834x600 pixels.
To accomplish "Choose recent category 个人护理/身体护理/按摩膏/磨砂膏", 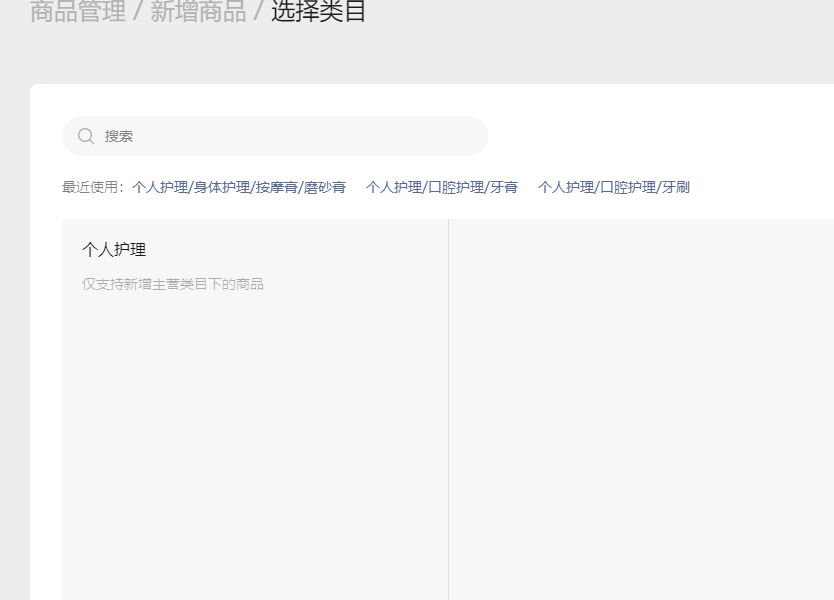I will click(239, 187).
